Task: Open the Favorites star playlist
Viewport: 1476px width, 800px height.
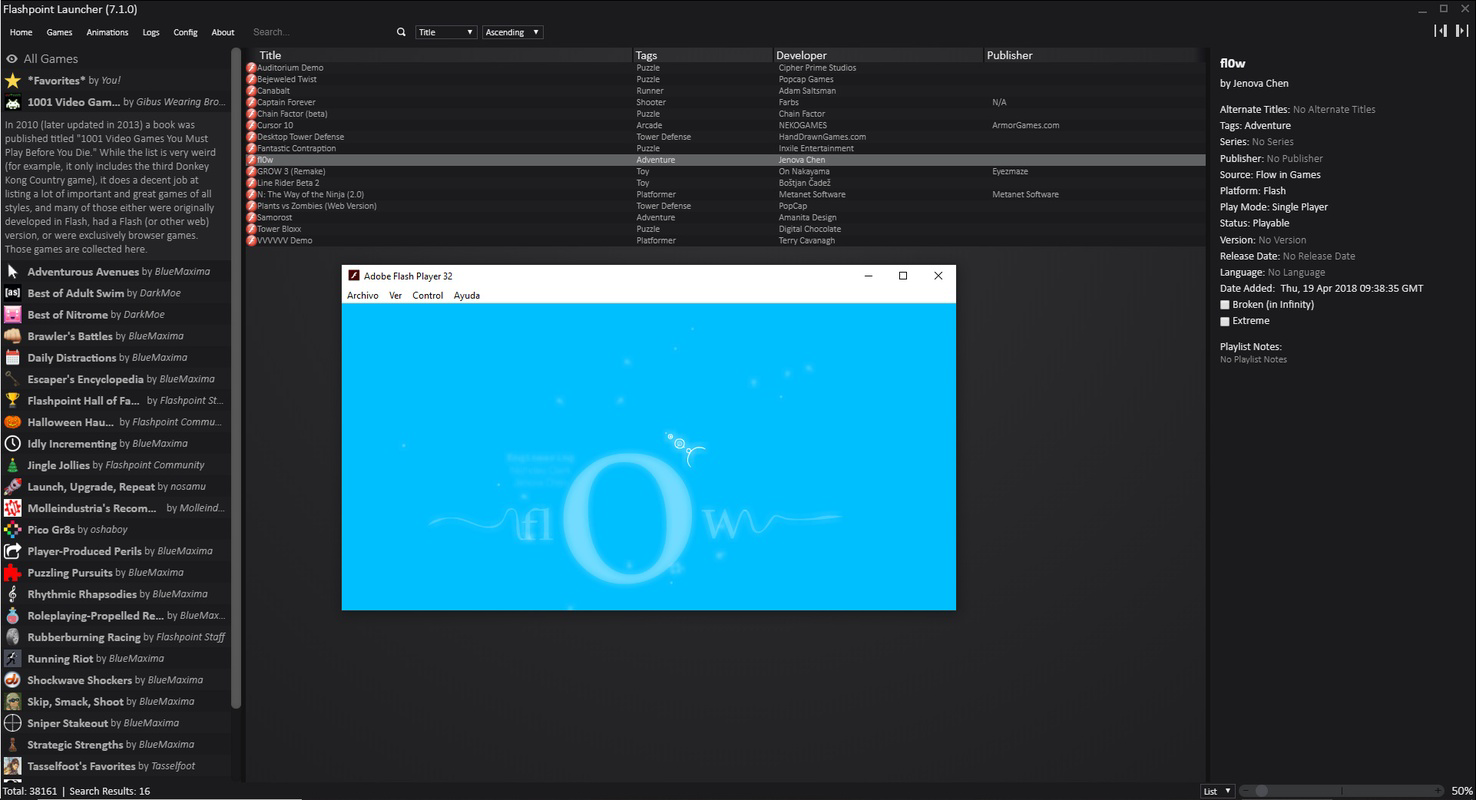Action: 12,80
